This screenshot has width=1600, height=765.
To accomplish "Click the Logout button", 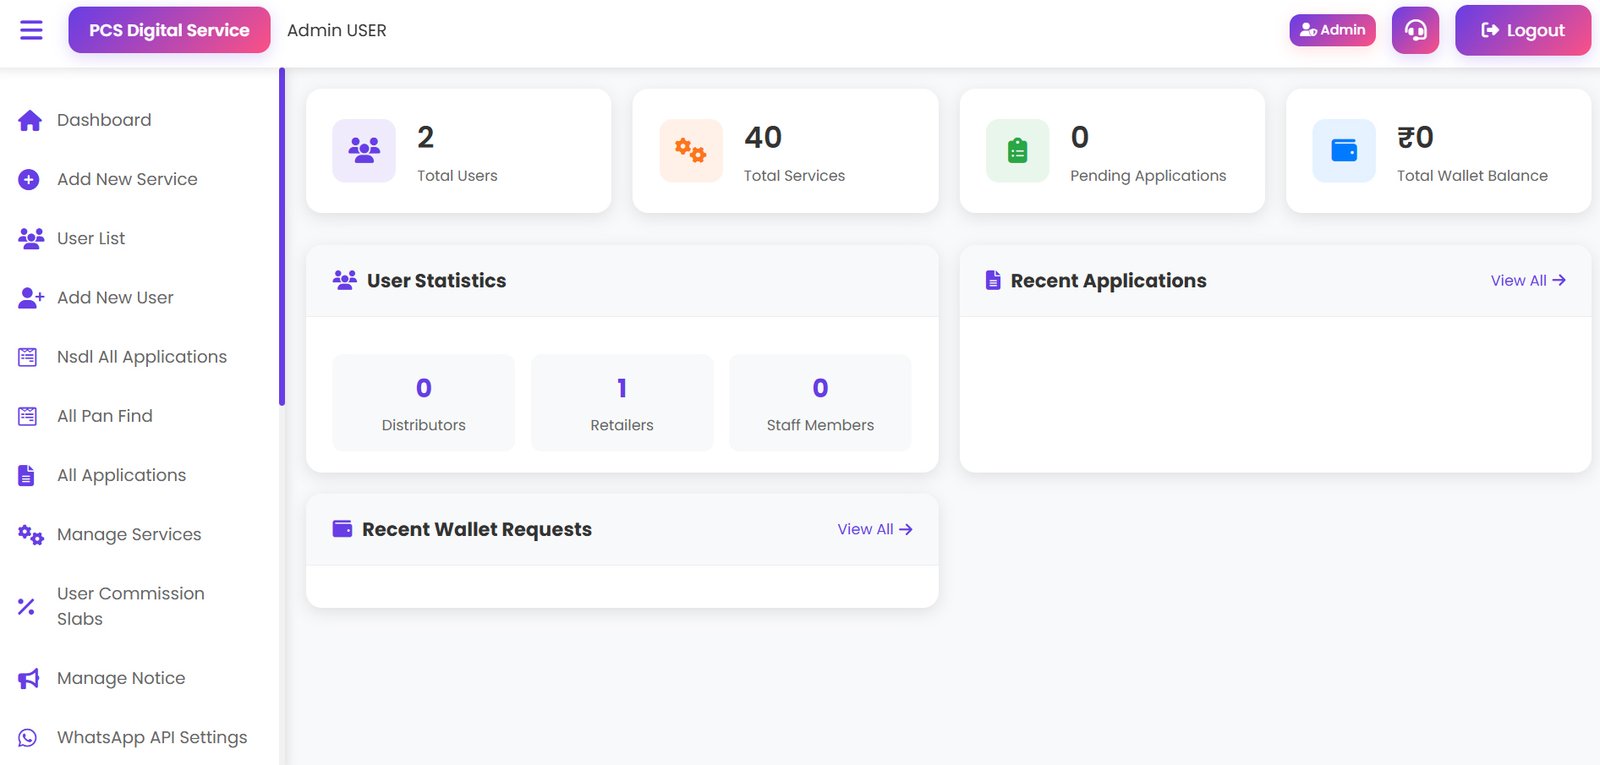I will tap(1522, 30).
